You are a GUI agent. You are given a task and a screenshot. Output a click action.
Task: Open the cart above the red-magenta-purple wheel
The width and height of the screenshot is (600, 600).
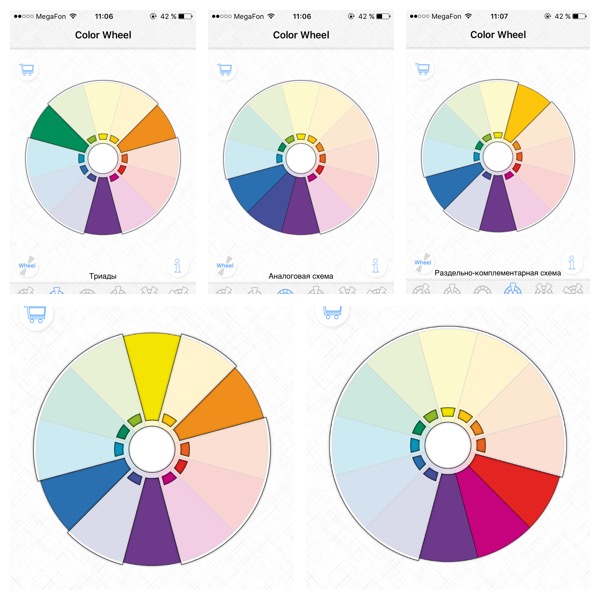pos(331,314)
